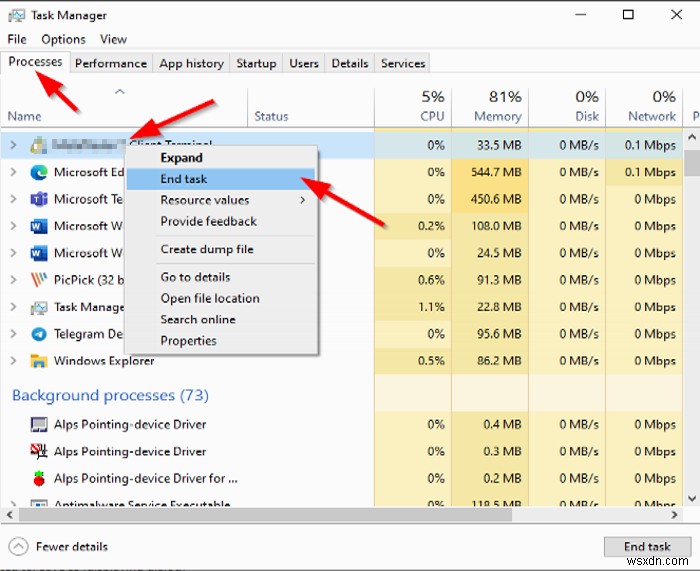Expand the Task Manager process group
The height and width of the screenshot is (571, 700).
pyautogui.click(x=13, y=307)
